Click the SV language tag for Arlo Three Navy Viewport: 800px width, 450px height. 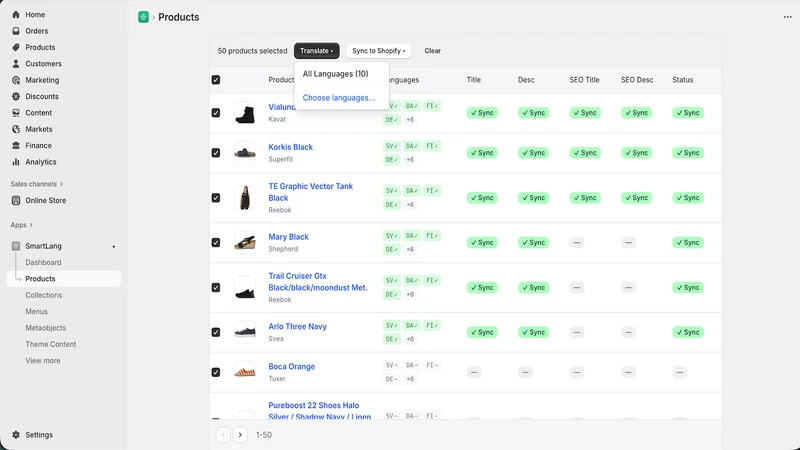391,326
